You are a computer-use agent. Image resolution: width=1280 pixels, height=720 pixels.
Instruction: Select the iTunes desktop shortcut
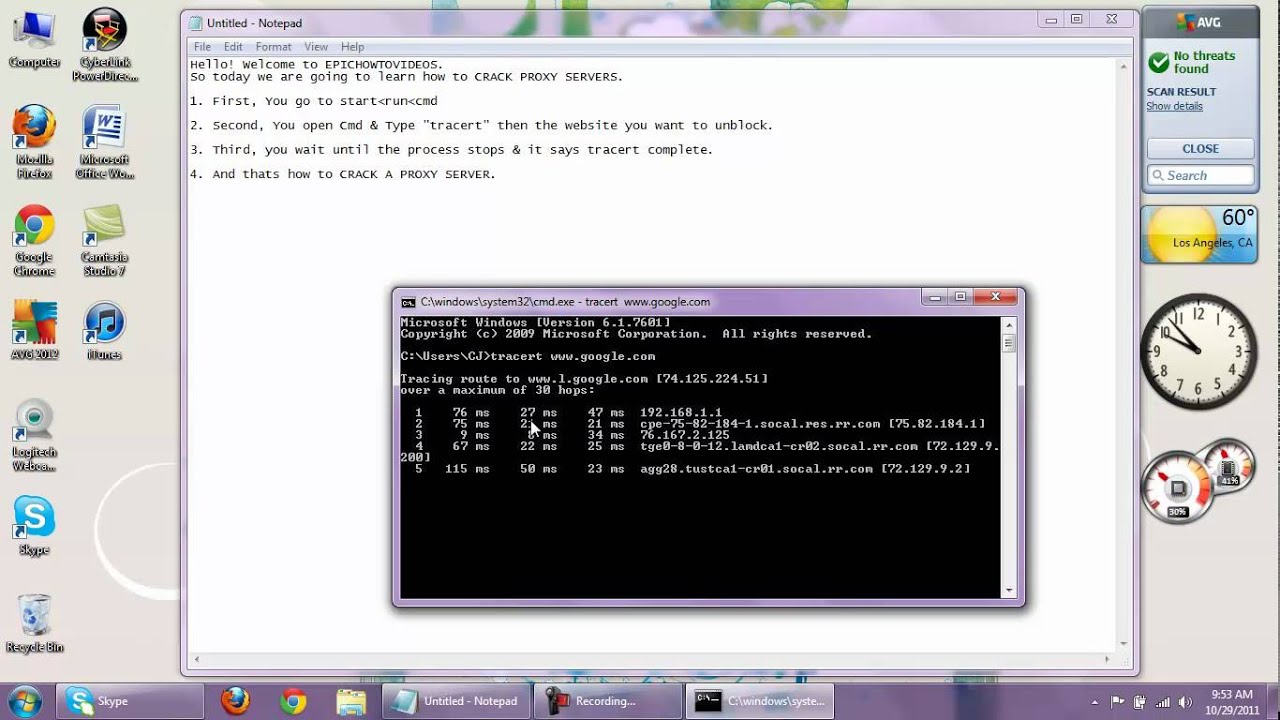tap(105, 332)
